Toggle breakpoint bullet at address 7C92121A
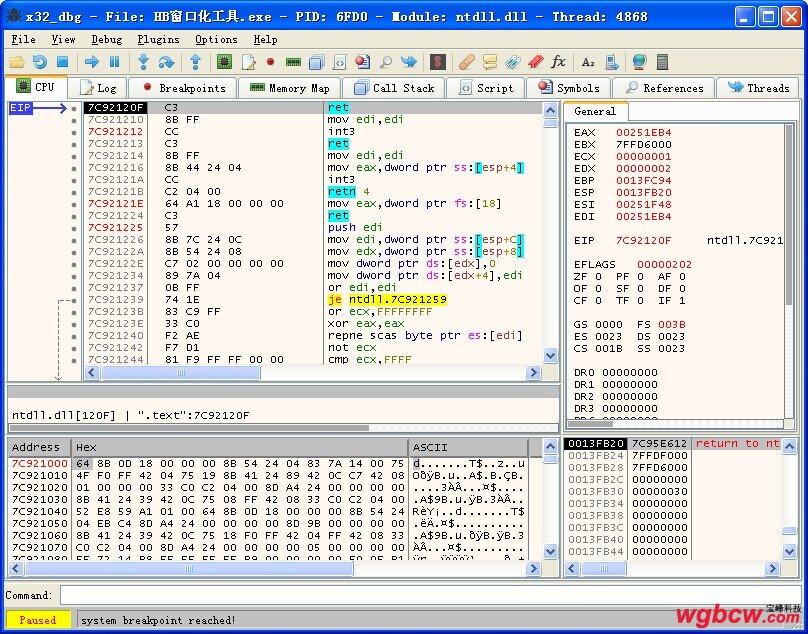808x634 pixels. [x=74, y=180]
